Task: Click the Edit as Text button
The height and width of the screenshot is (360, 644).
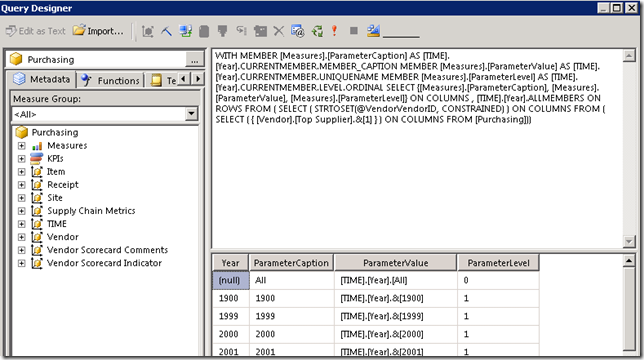Action: coord(36,31)
